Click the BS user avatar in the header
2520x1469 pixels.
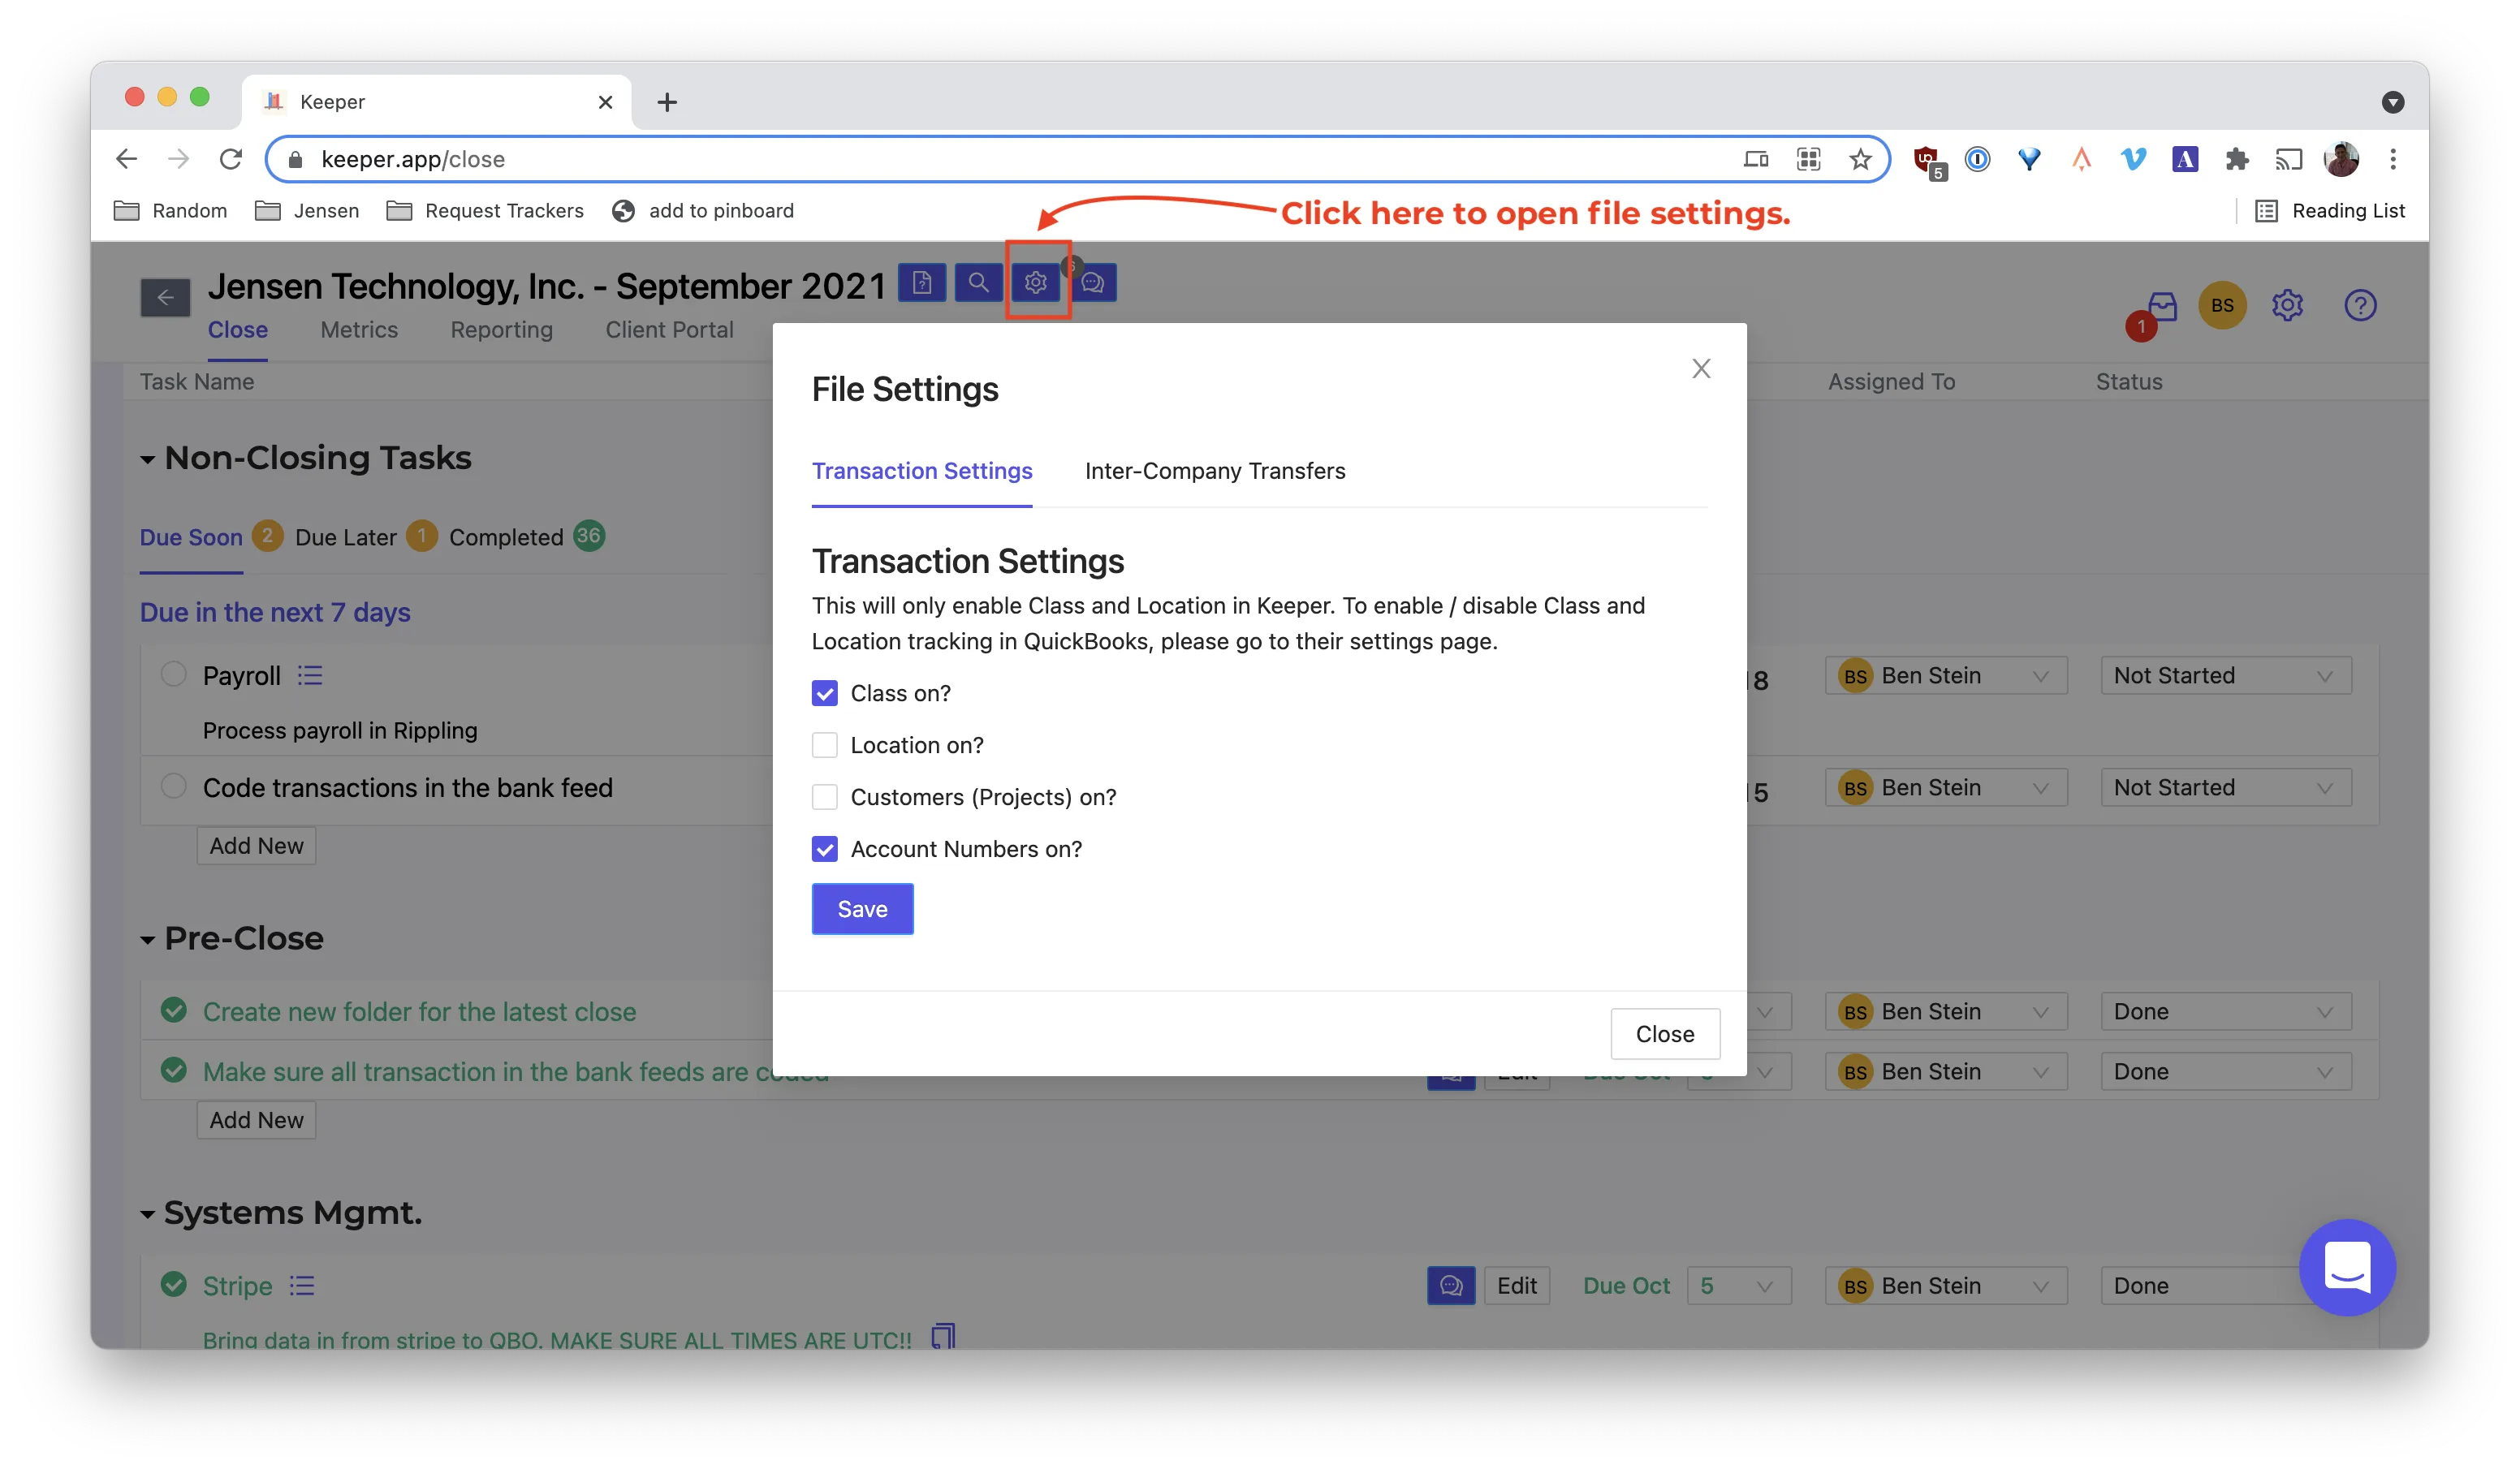[x=2222, y=305]
